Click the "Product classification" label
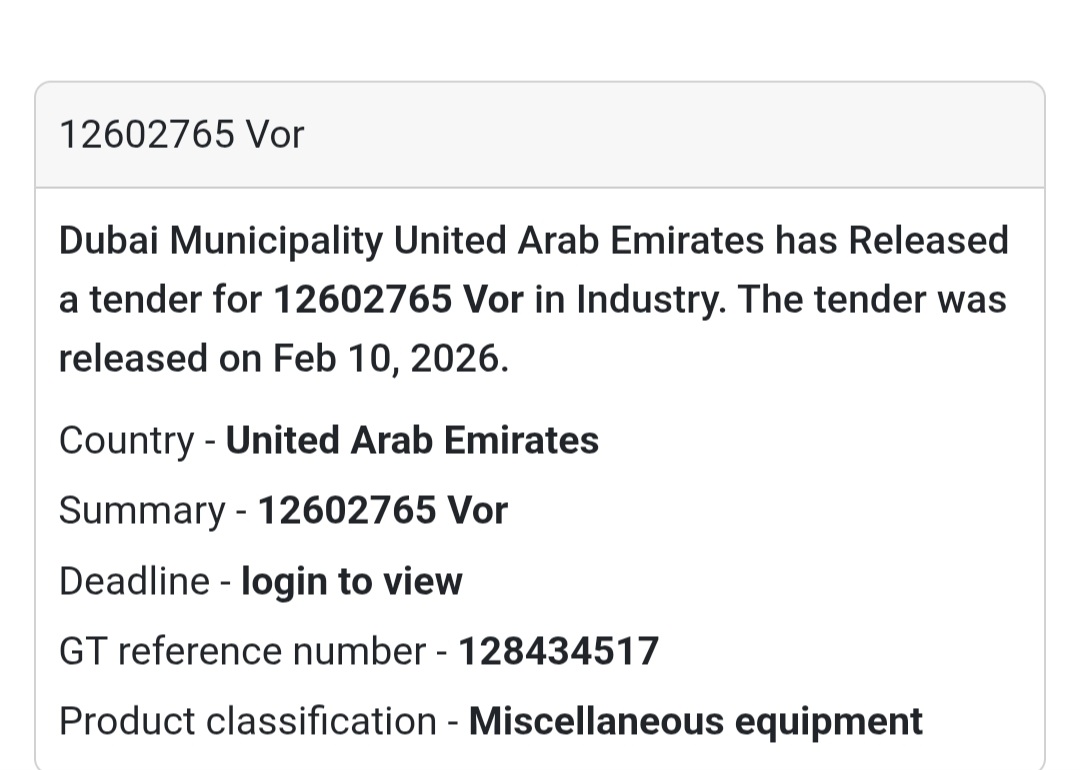This screenshot has height=770, width=1080. tap(247, 721)
